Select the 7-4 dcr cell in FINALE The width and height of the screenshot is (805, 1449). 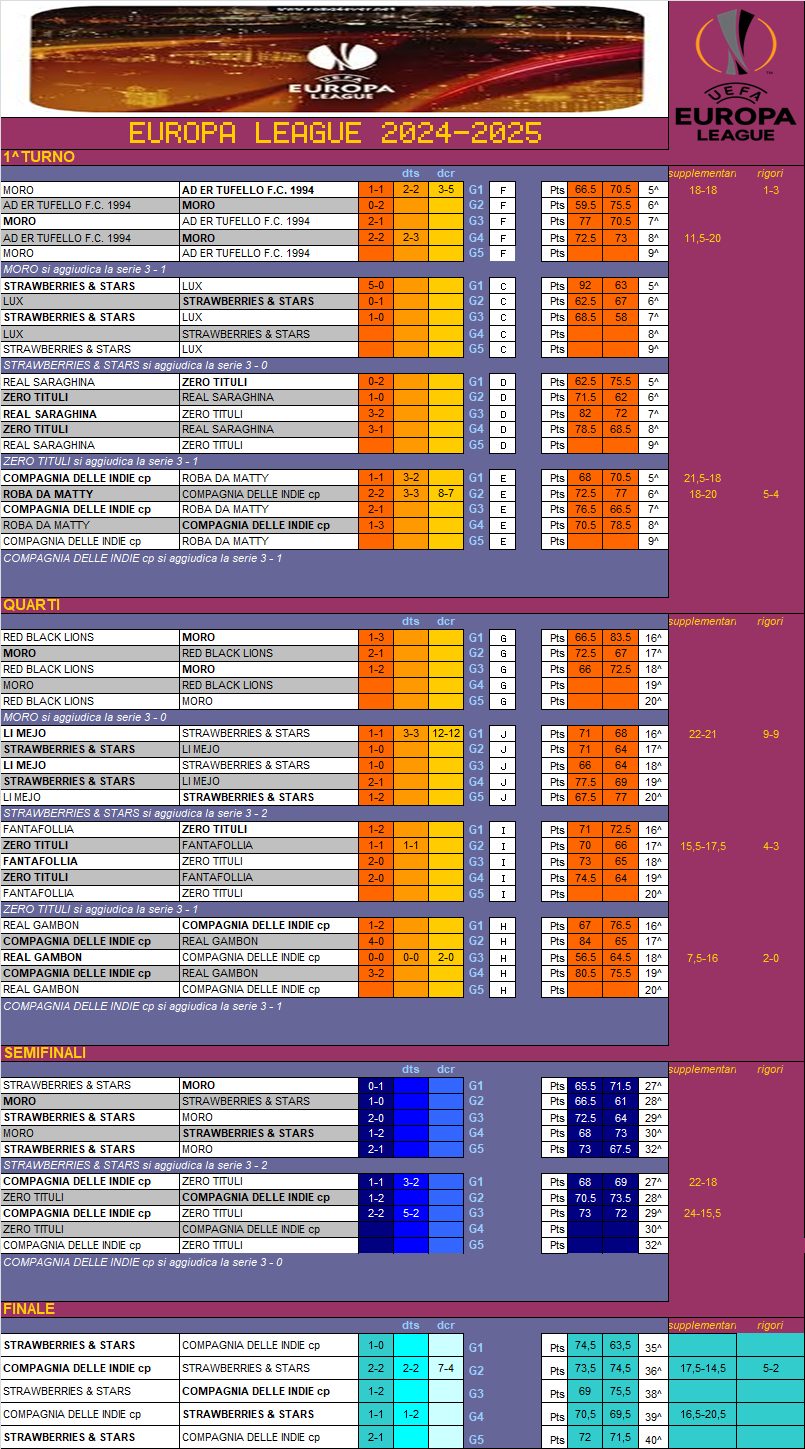pyautogui.click(x=446, y=1369)
